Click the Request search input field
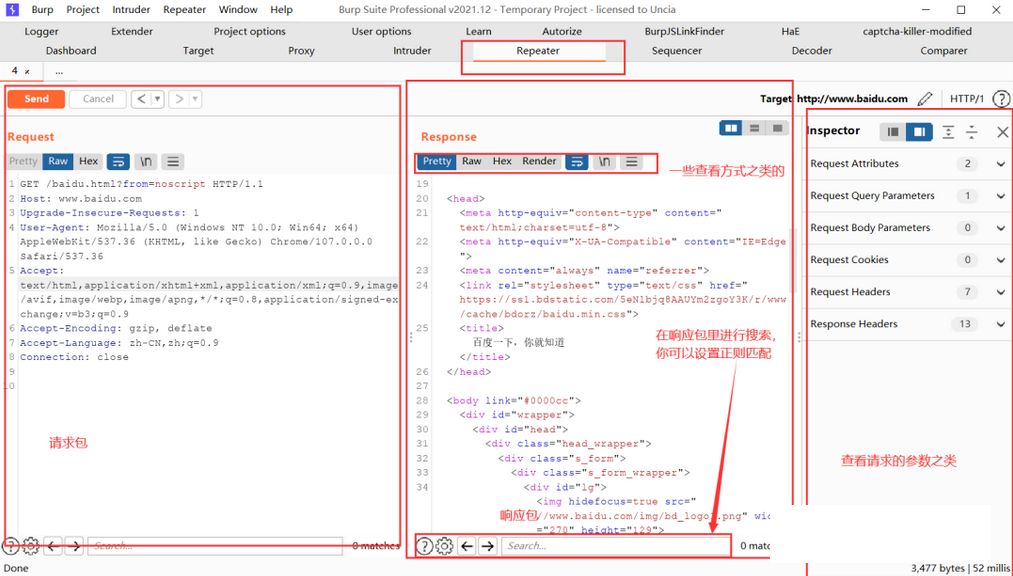The height and width of the screenshot is (576, 1013). [x=215, y=546]
